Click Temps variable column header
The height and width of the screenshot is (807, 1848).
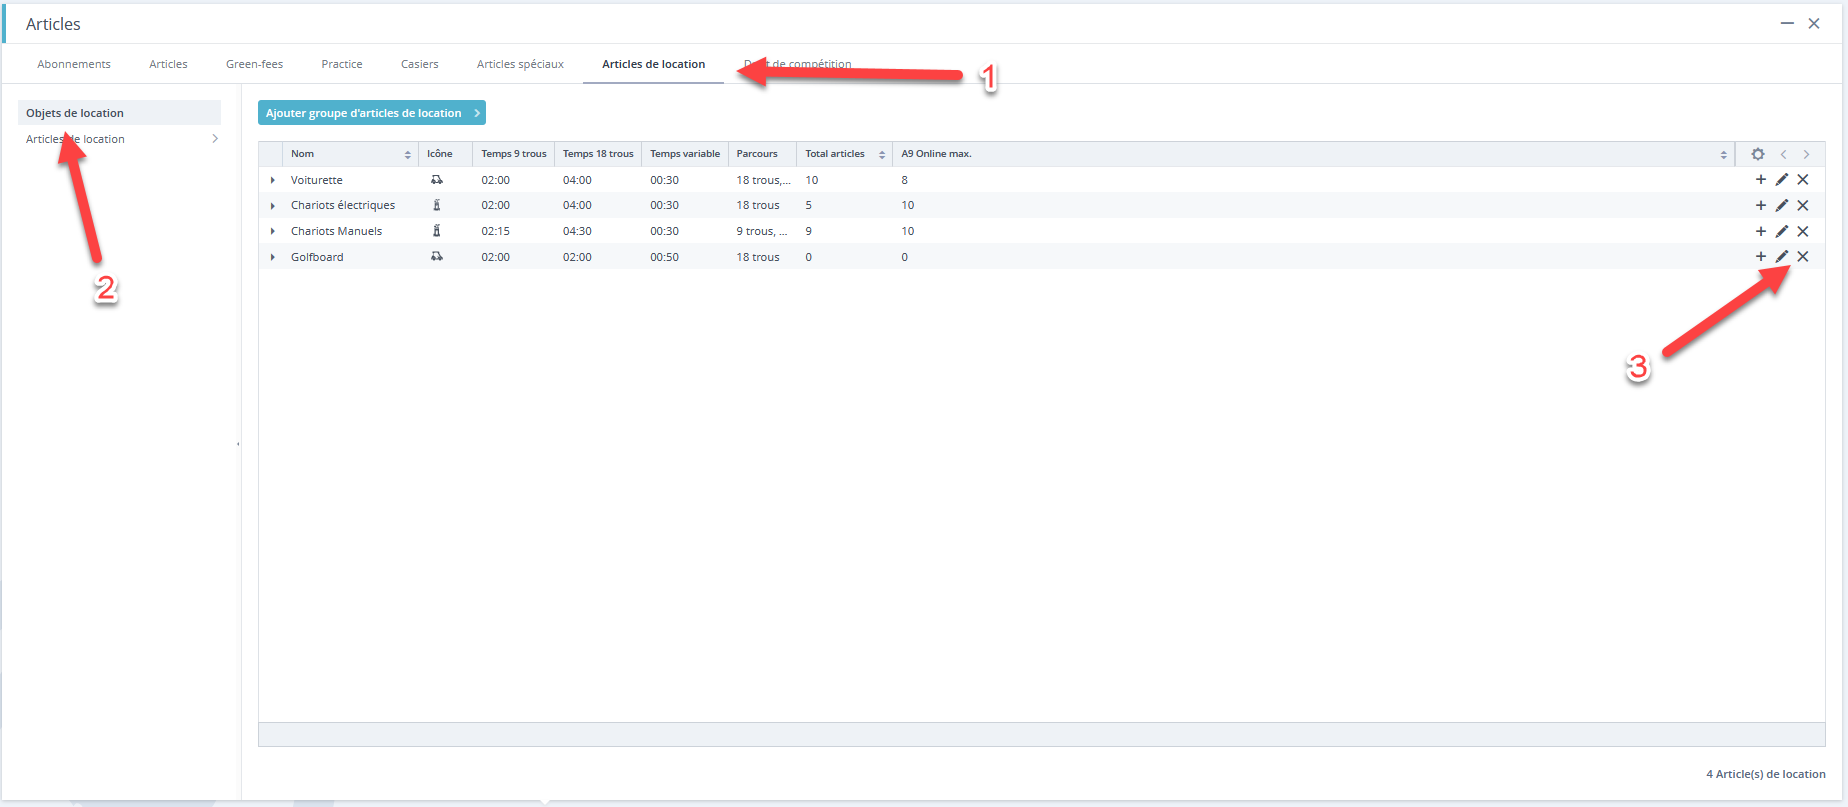tap(685, 154)
